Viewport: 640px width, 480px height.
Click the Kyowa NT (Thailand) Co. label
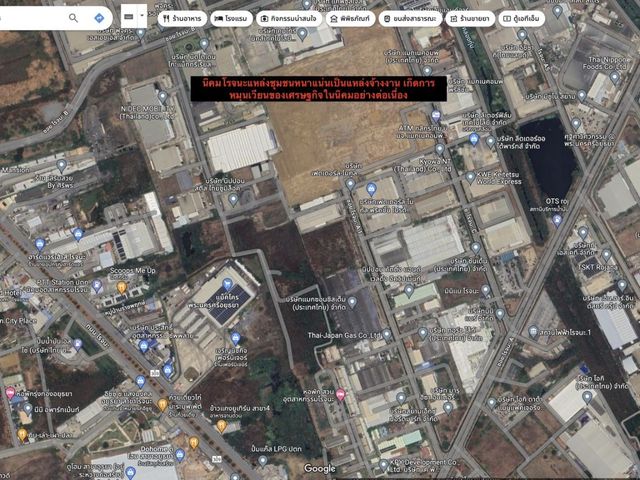(423, 165)
